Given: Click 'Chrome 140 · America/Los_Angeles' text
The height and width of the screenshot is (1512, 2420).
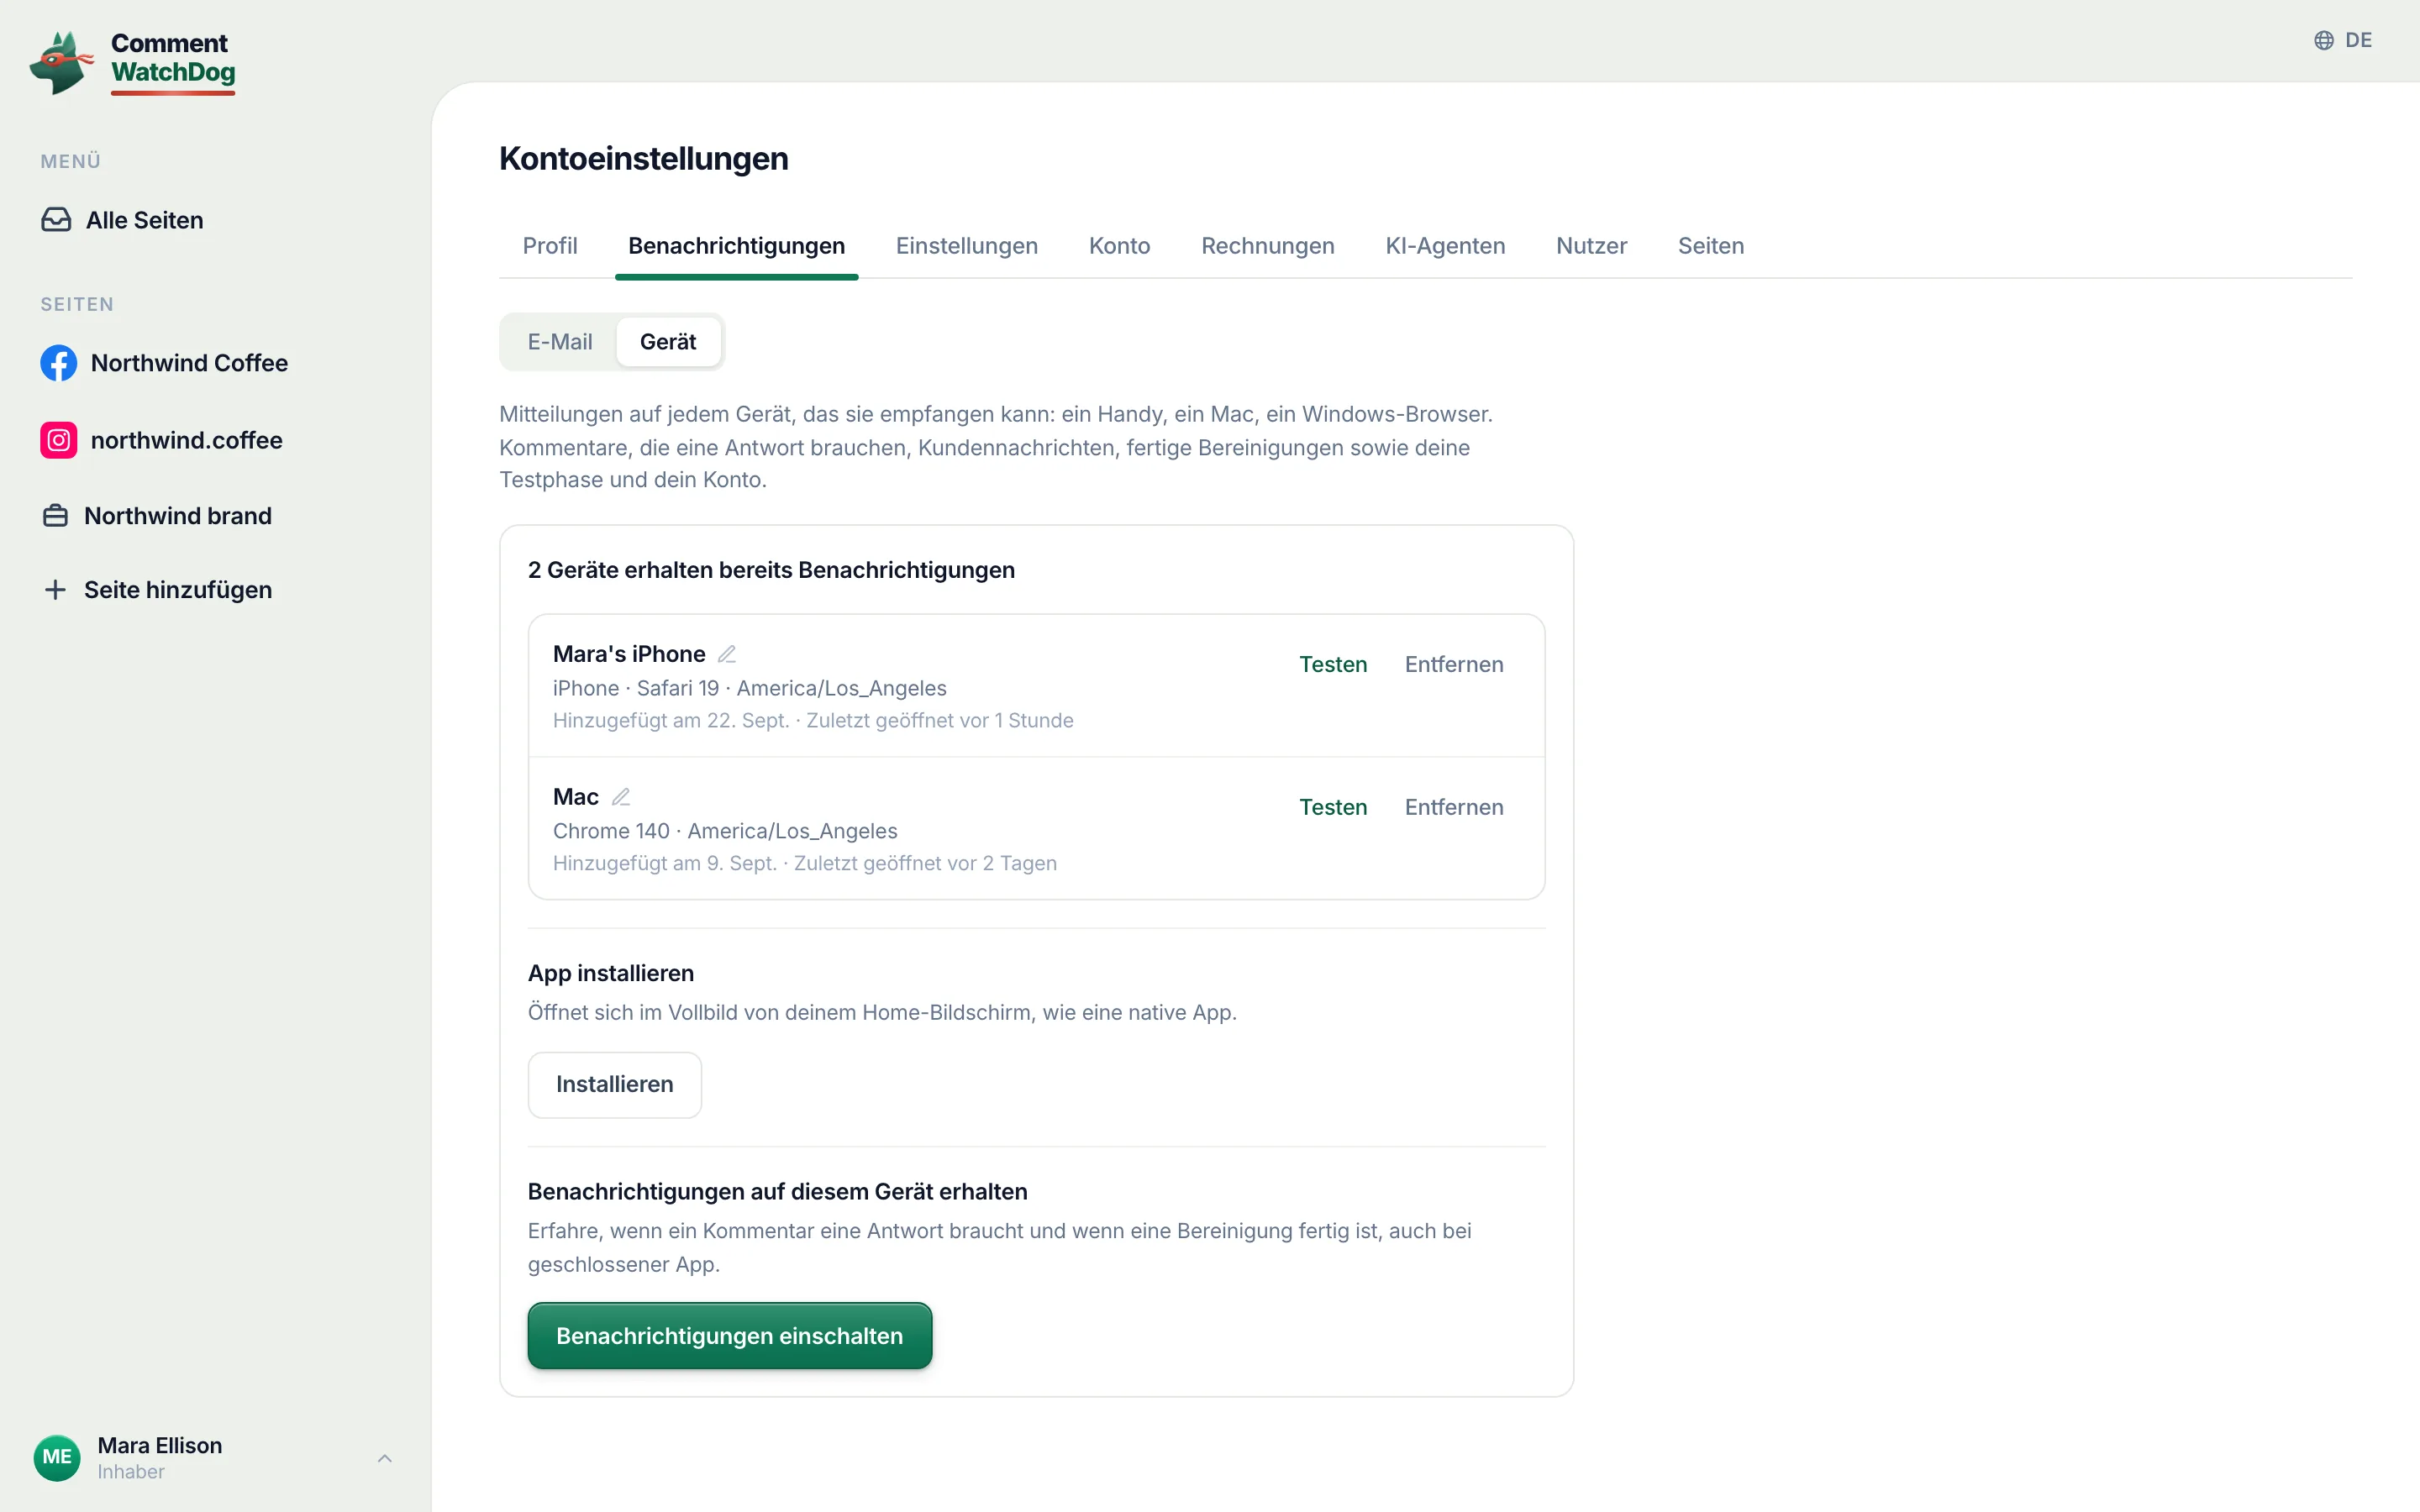Looking at the screenshot, I should [725, 831].
